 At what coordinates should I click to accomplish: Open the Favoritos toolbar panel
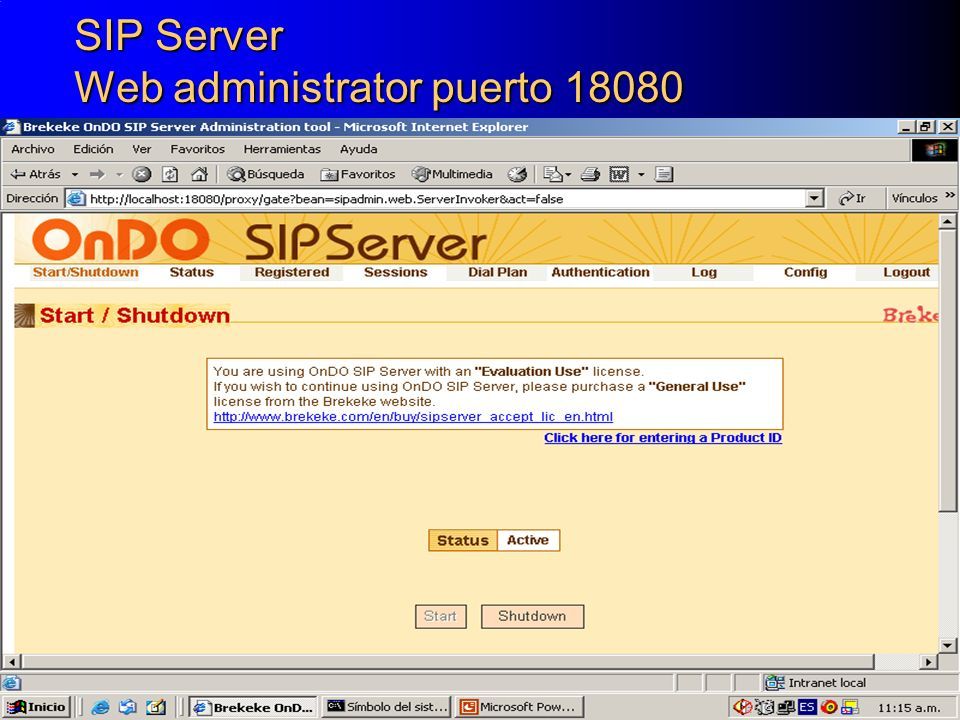pos(358,174)
